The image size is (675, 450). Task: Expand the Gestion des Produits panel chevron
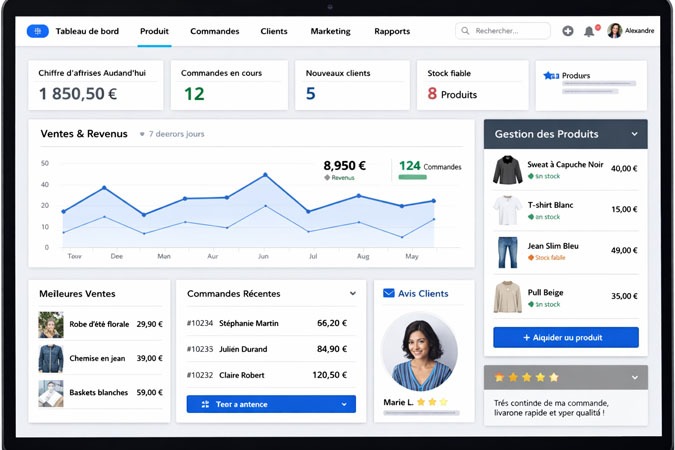[634, 134]
